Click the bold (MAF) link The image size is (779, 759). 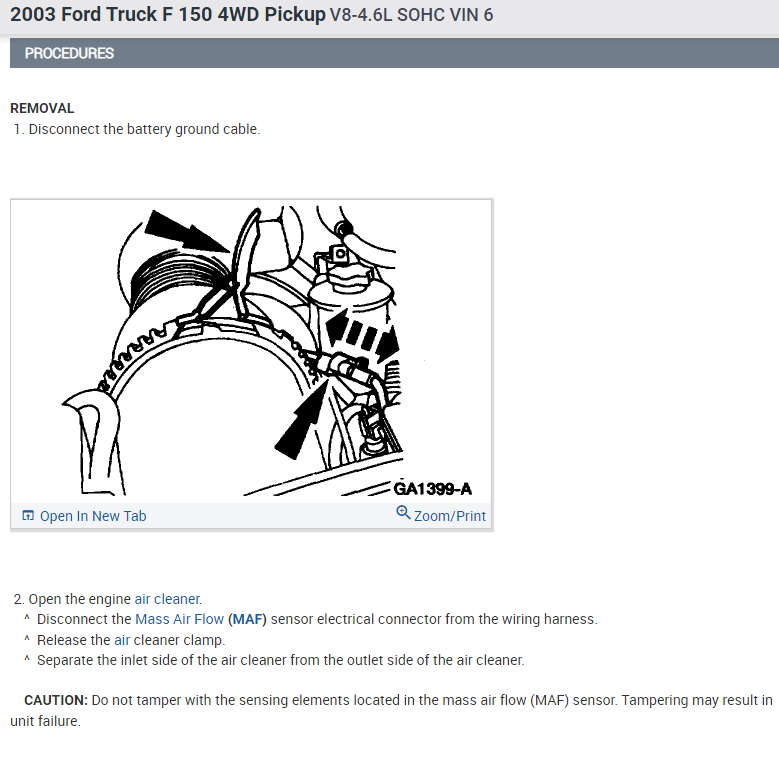click(247, 619)
